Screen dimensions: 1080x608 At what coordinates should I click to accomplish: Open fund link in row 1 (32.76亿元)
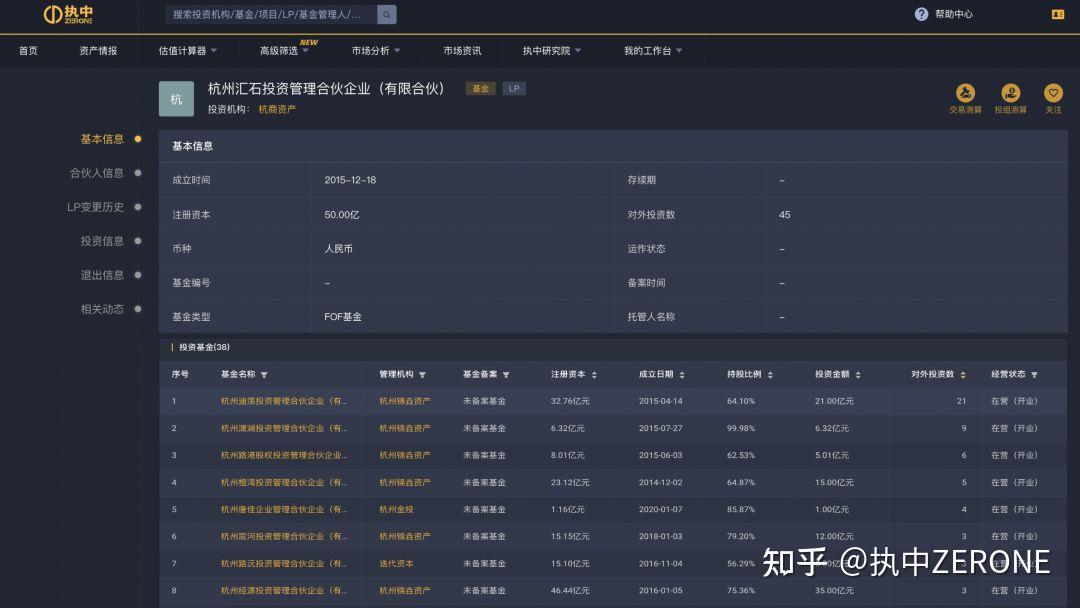[284, 401]
